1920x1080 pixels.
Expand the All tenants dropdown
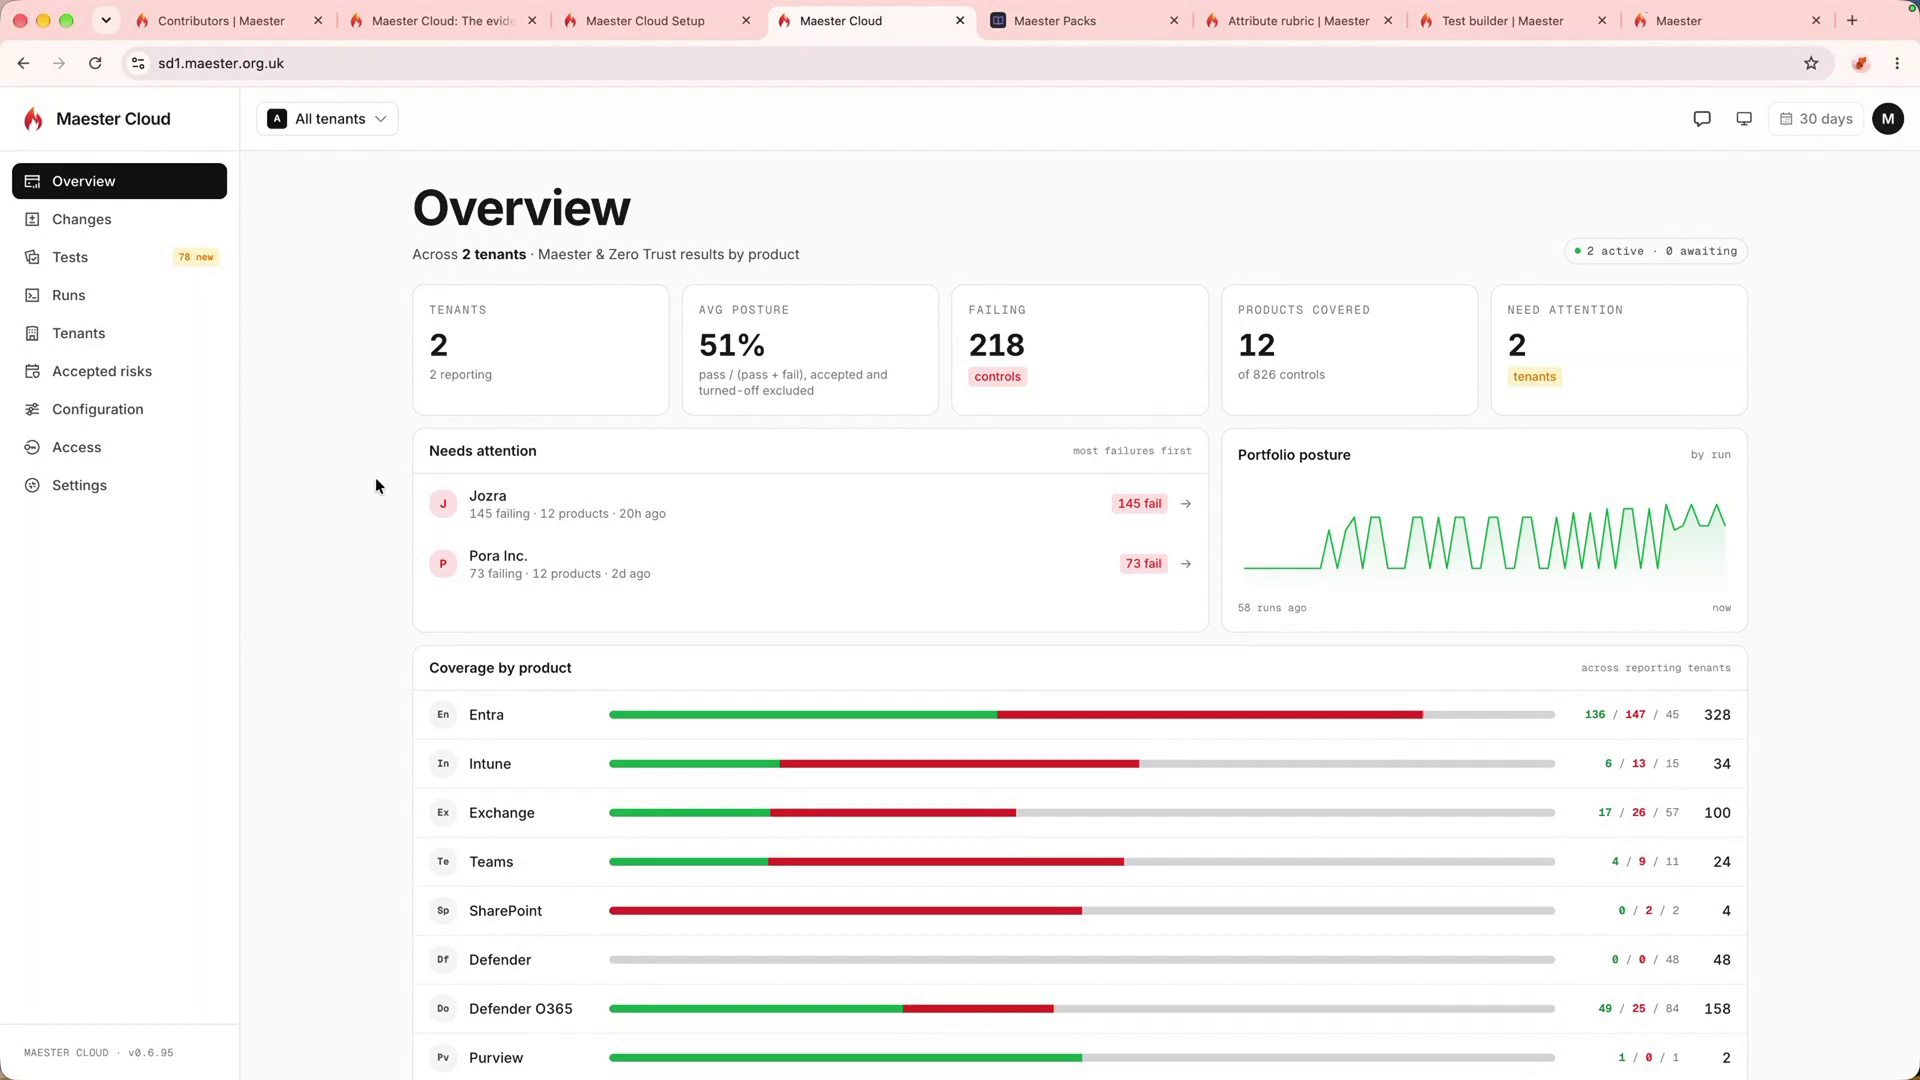pyautogui.click(x=327, y=119)
